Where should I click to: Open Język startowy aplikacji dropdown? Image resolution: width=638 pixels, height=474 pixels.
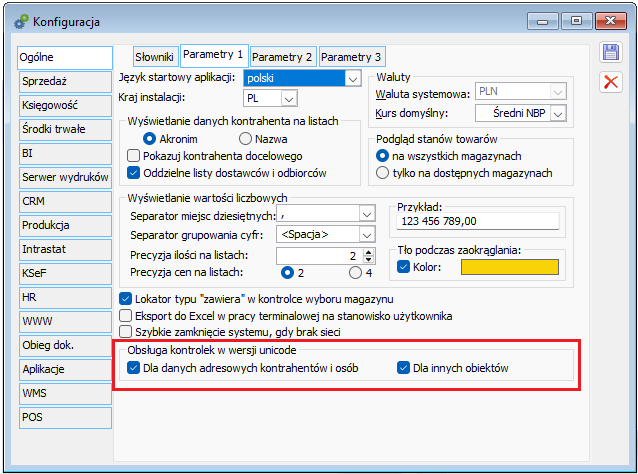(352, 78)
